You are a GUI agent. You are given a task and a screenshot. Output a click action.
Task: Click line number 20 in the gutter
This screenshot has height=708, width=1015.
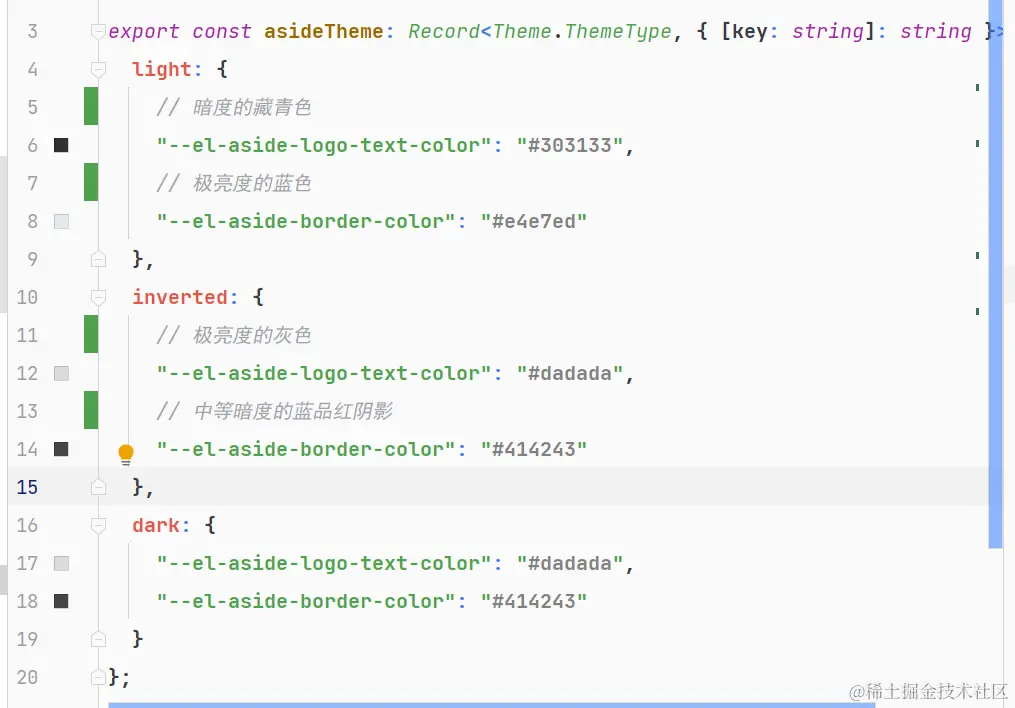point(27,677)
